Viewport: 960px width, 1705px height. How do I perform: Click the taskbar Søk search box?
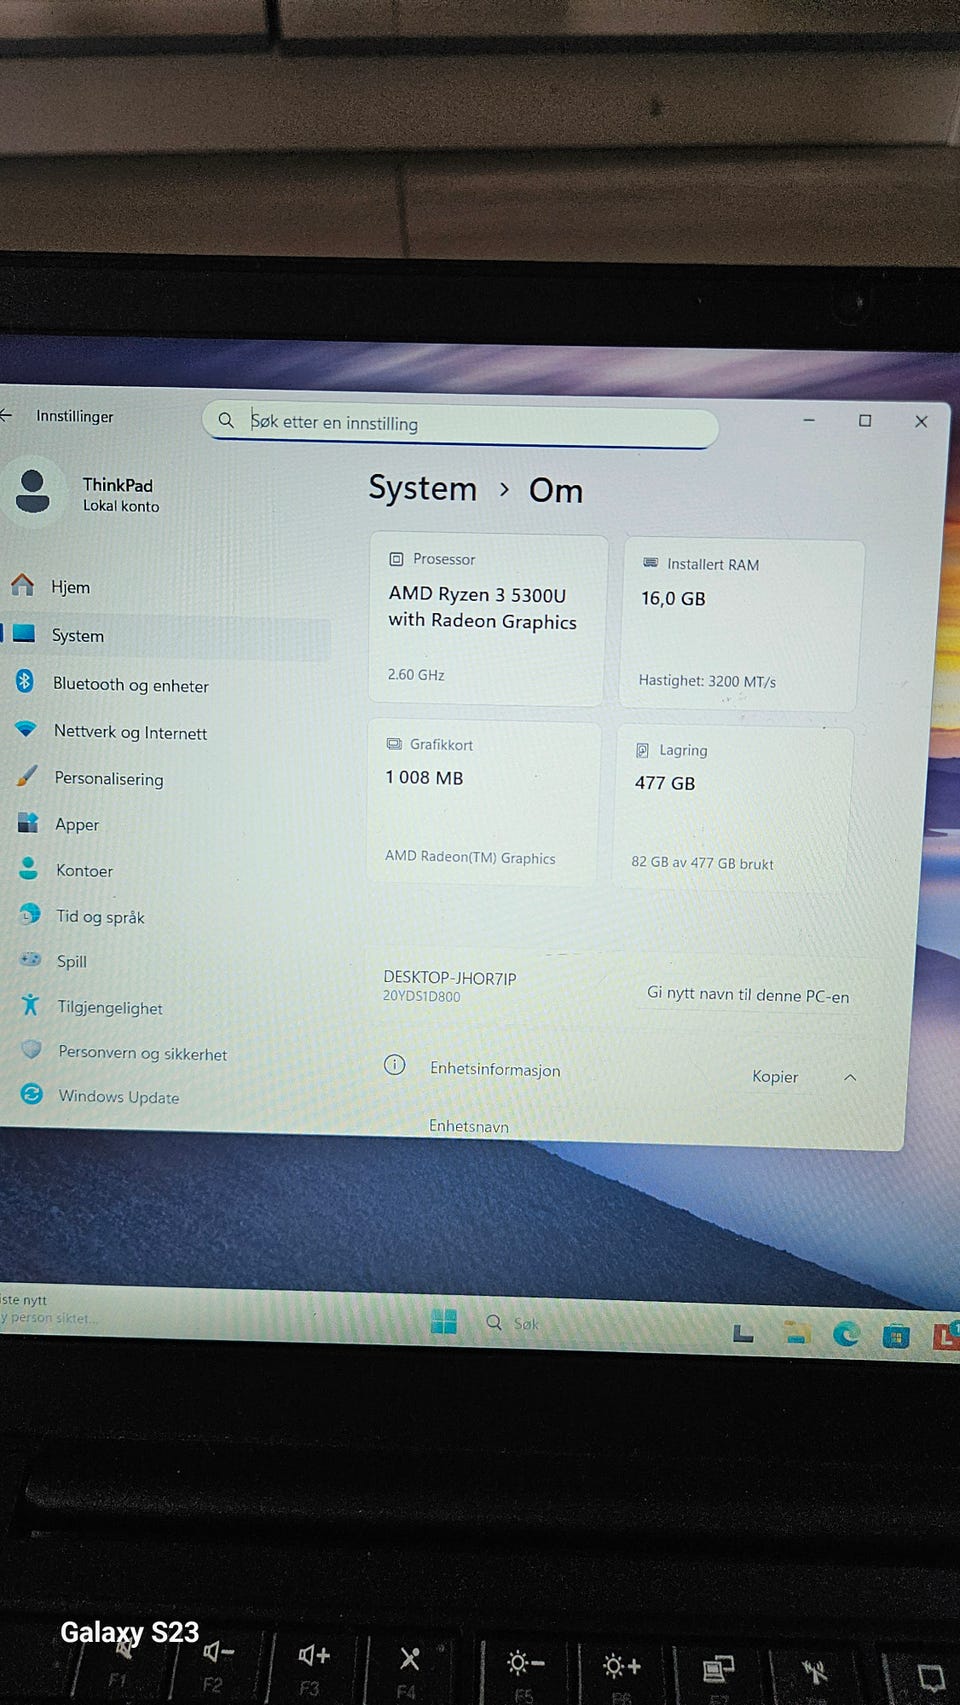(526, 1324)
